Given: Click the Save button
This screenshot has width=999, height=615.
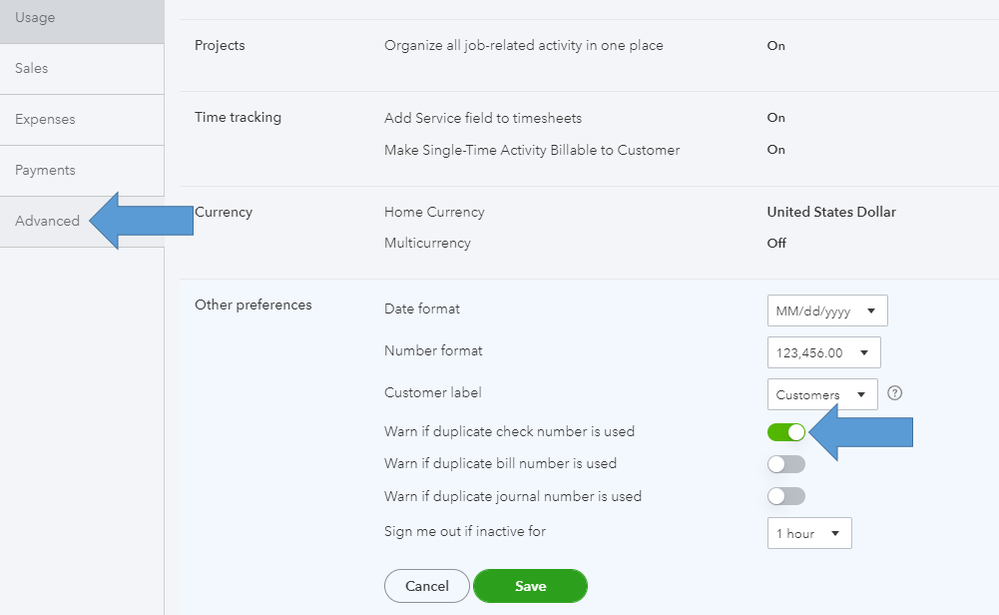Looking at the screenshot, I should tap(530, 586).
